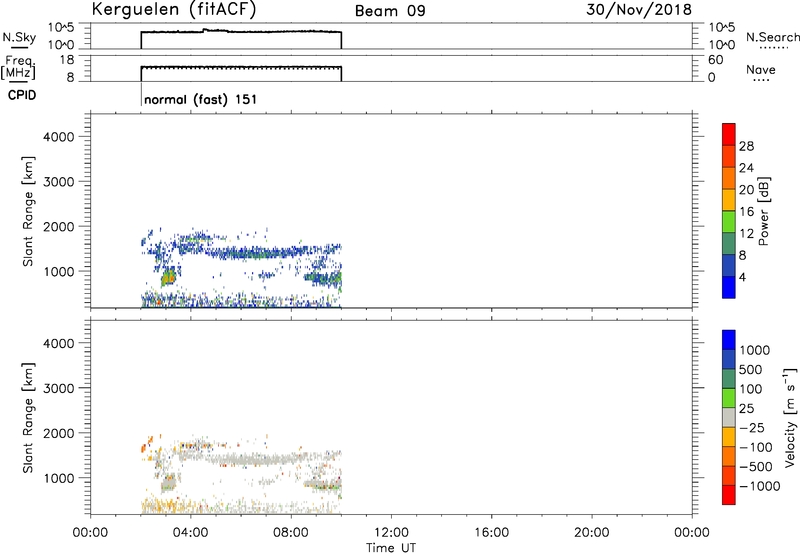
Task: Click the 'Kerguelen (fitACF)' title text
Action: coord(173,10)
